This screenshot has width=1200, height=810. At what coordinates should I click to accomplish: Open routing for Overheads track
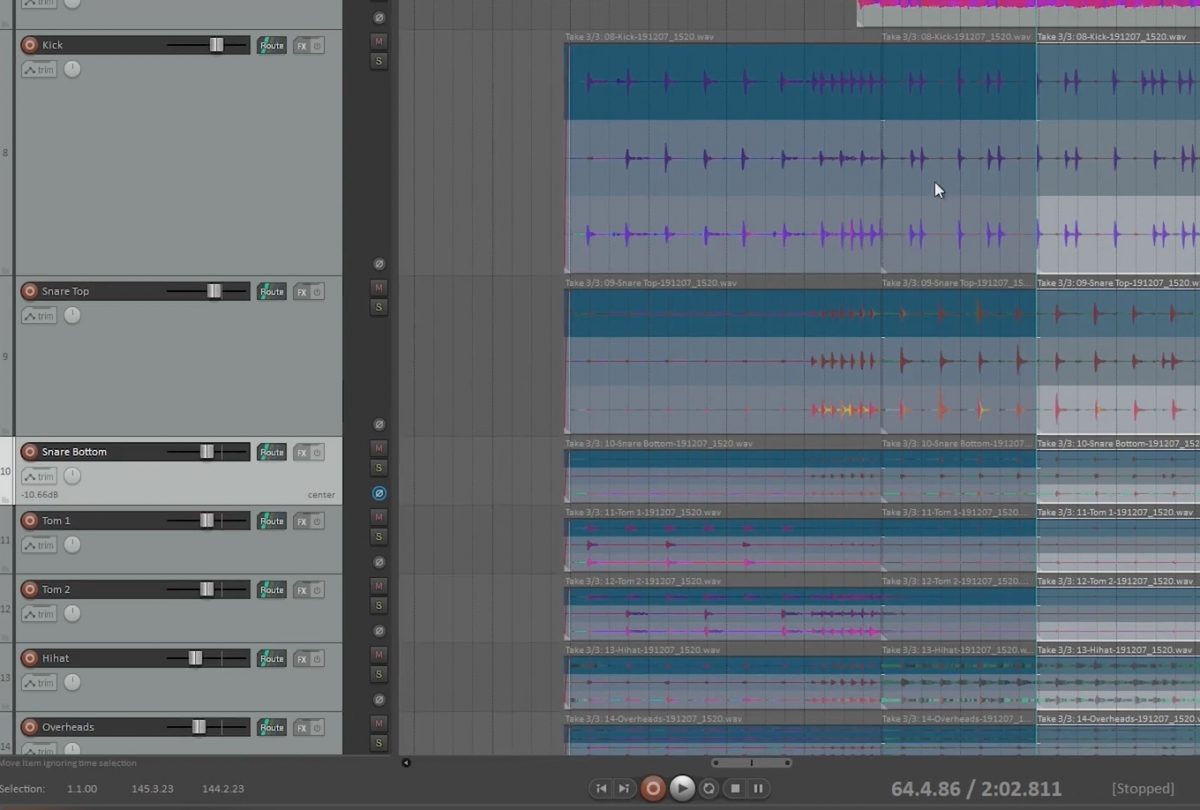[271, 728]
